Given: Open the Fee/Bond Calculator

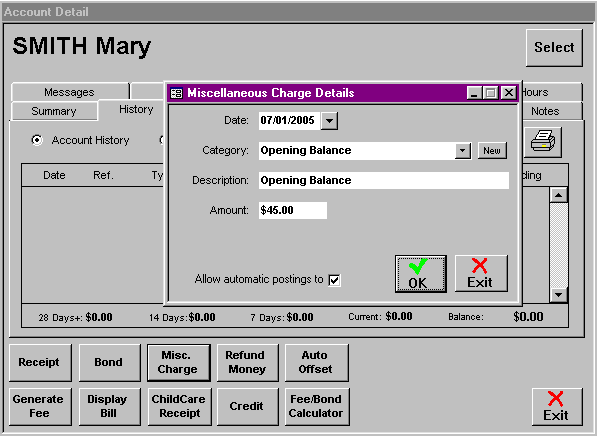Looking at the screenshot, I should (316, 406).
